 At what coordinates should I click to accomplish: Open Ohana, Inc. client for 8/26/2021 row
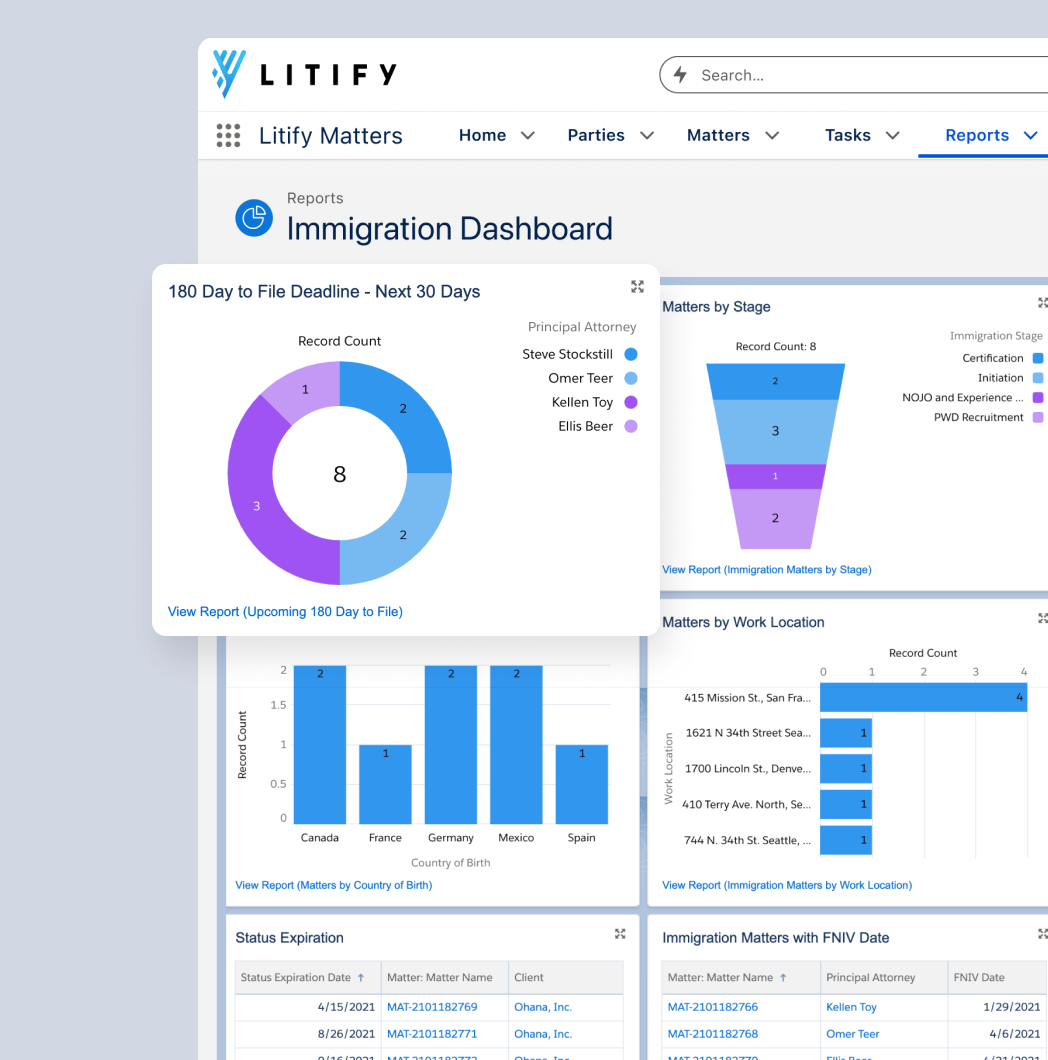coord(543,1034)
